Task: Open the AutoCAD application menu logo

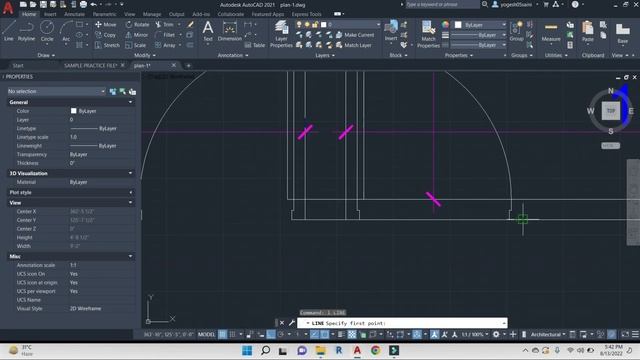Action: point(8,7)
